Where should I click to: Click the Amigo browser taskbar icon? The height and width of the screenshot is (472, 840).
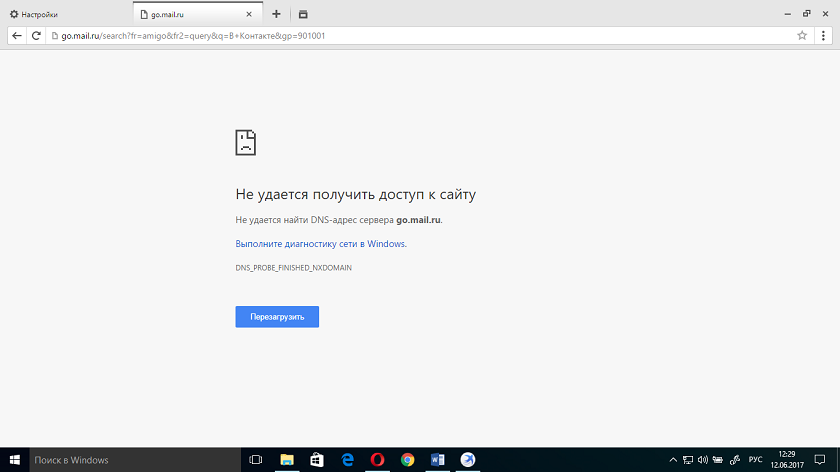(x=468, y=460)
